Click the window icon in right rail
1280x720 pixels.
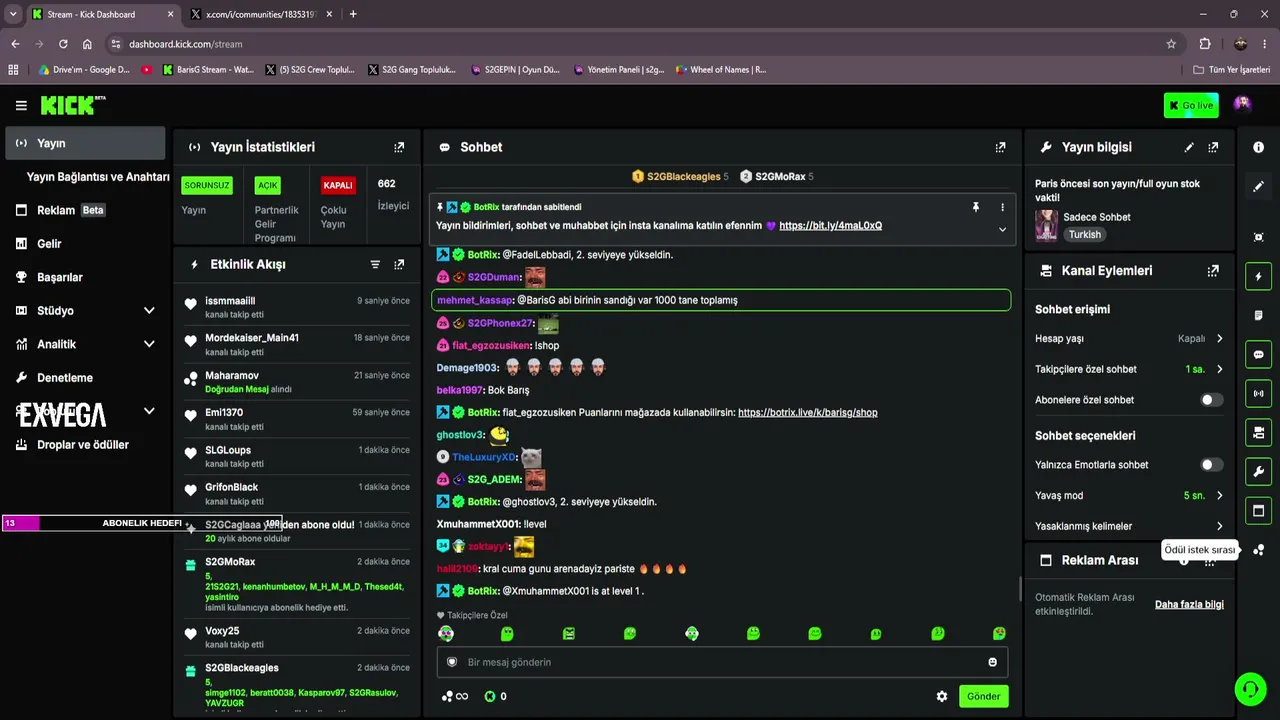tap(1258, 511)
